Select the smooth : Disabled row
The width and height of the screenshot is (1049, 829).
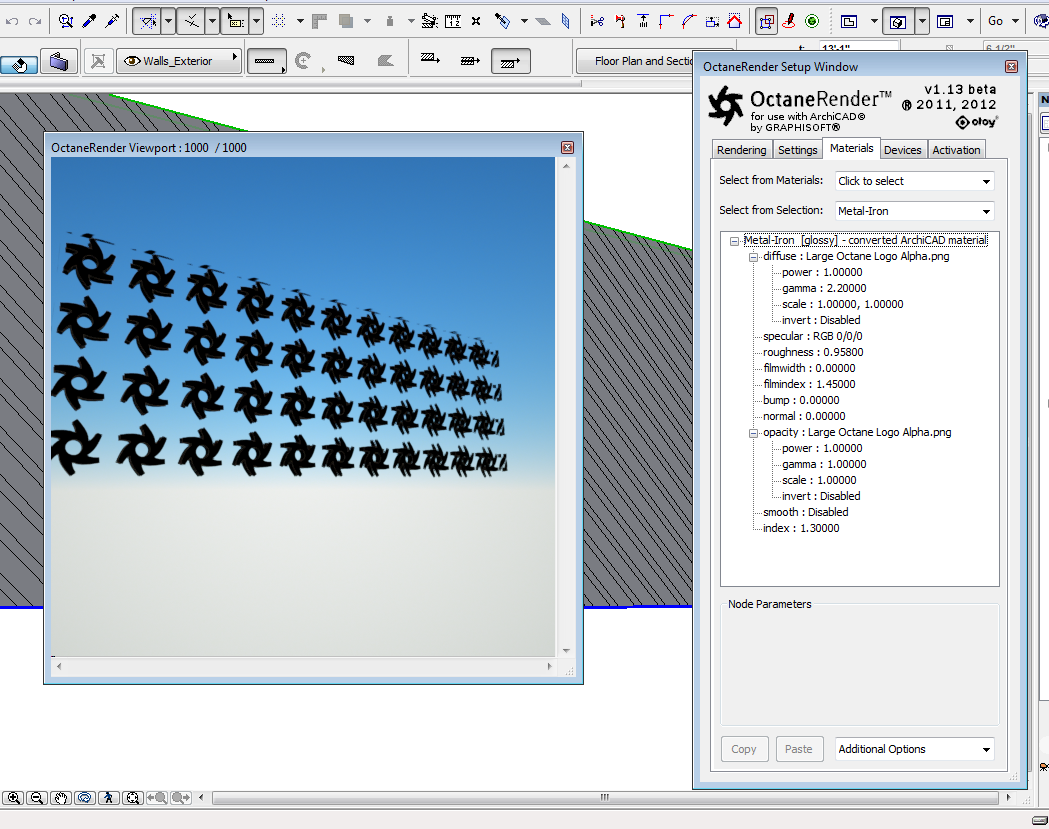click(805, 513)
